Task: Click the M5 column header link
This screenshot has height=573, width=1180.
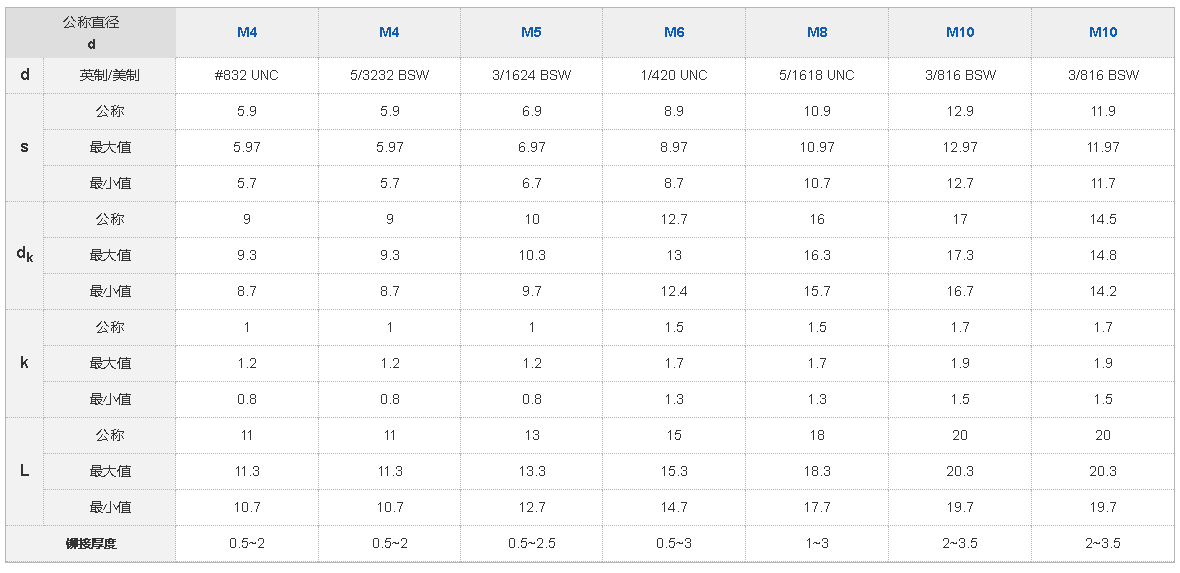Action: (531, 32)
